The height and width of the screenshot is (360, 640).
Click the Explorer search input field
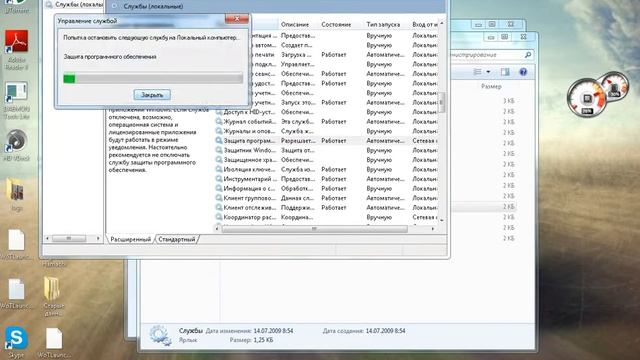(x=486, y=54)
